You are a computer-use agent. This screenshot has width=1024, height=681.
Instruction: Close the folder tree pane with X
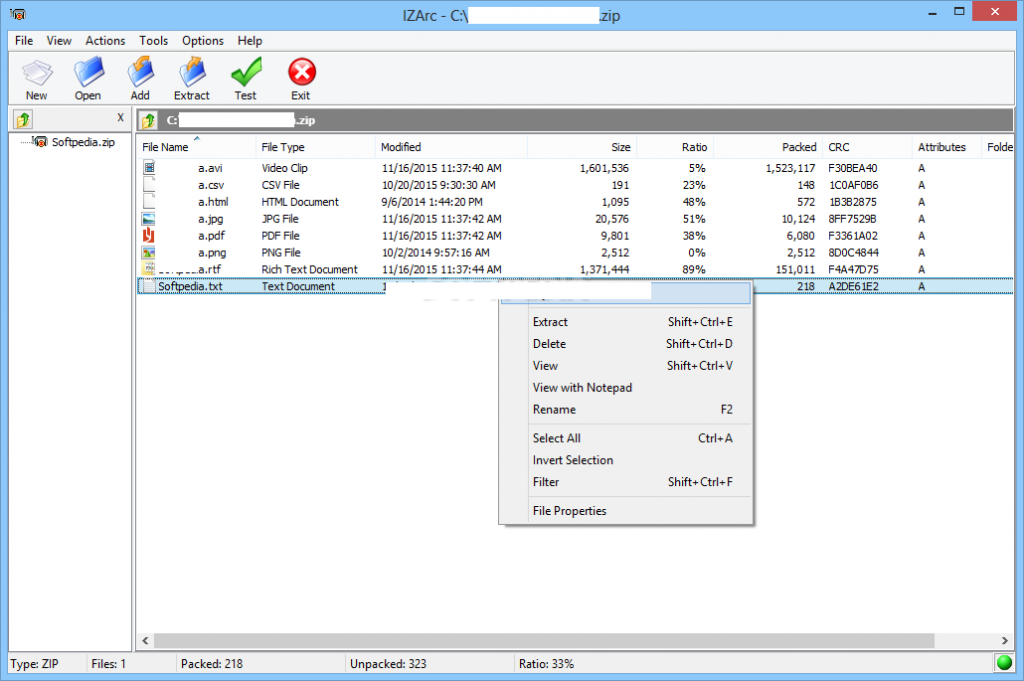(x=120, y=118)
